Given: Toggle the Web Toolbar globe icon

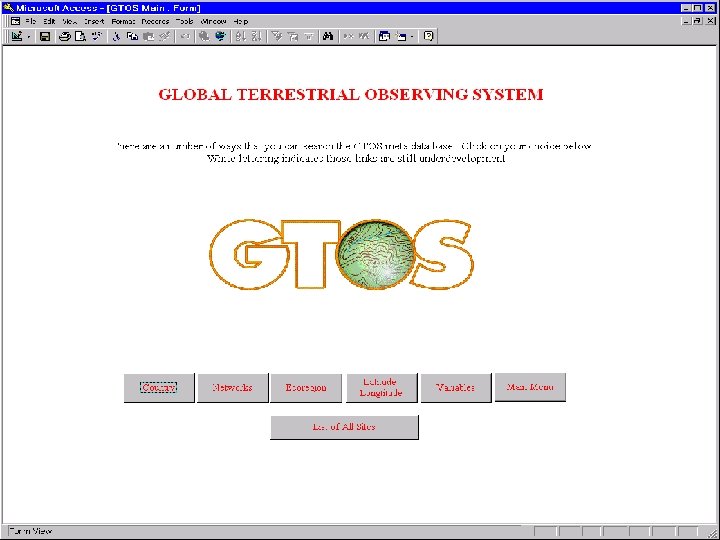Looking at the screenshot, I should click(220, 36).
